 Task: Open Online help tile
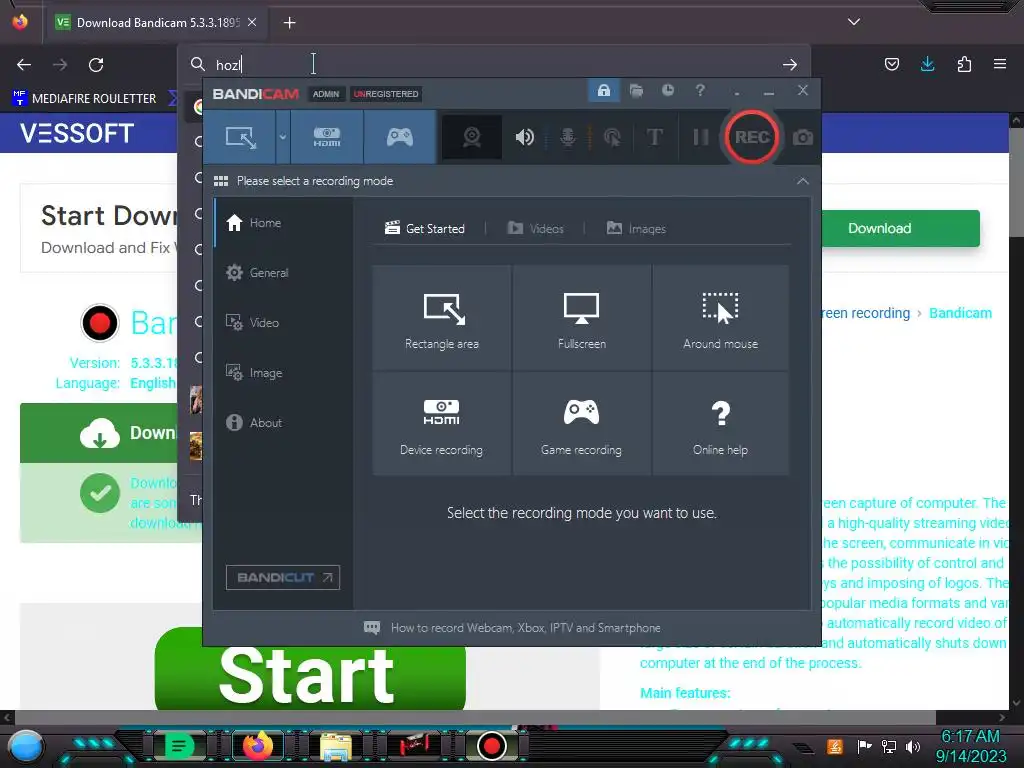(x=720, y=424)
